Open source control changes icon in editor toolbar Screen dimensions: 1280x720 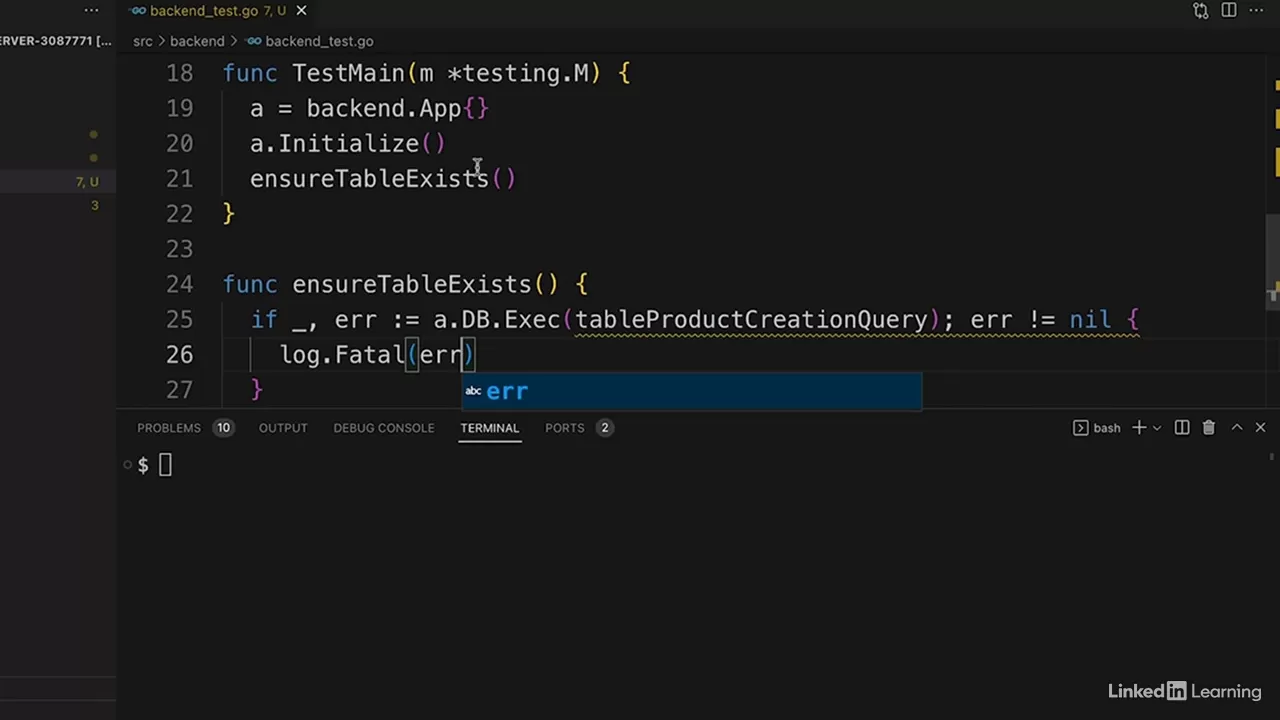tap(1200, 11)
